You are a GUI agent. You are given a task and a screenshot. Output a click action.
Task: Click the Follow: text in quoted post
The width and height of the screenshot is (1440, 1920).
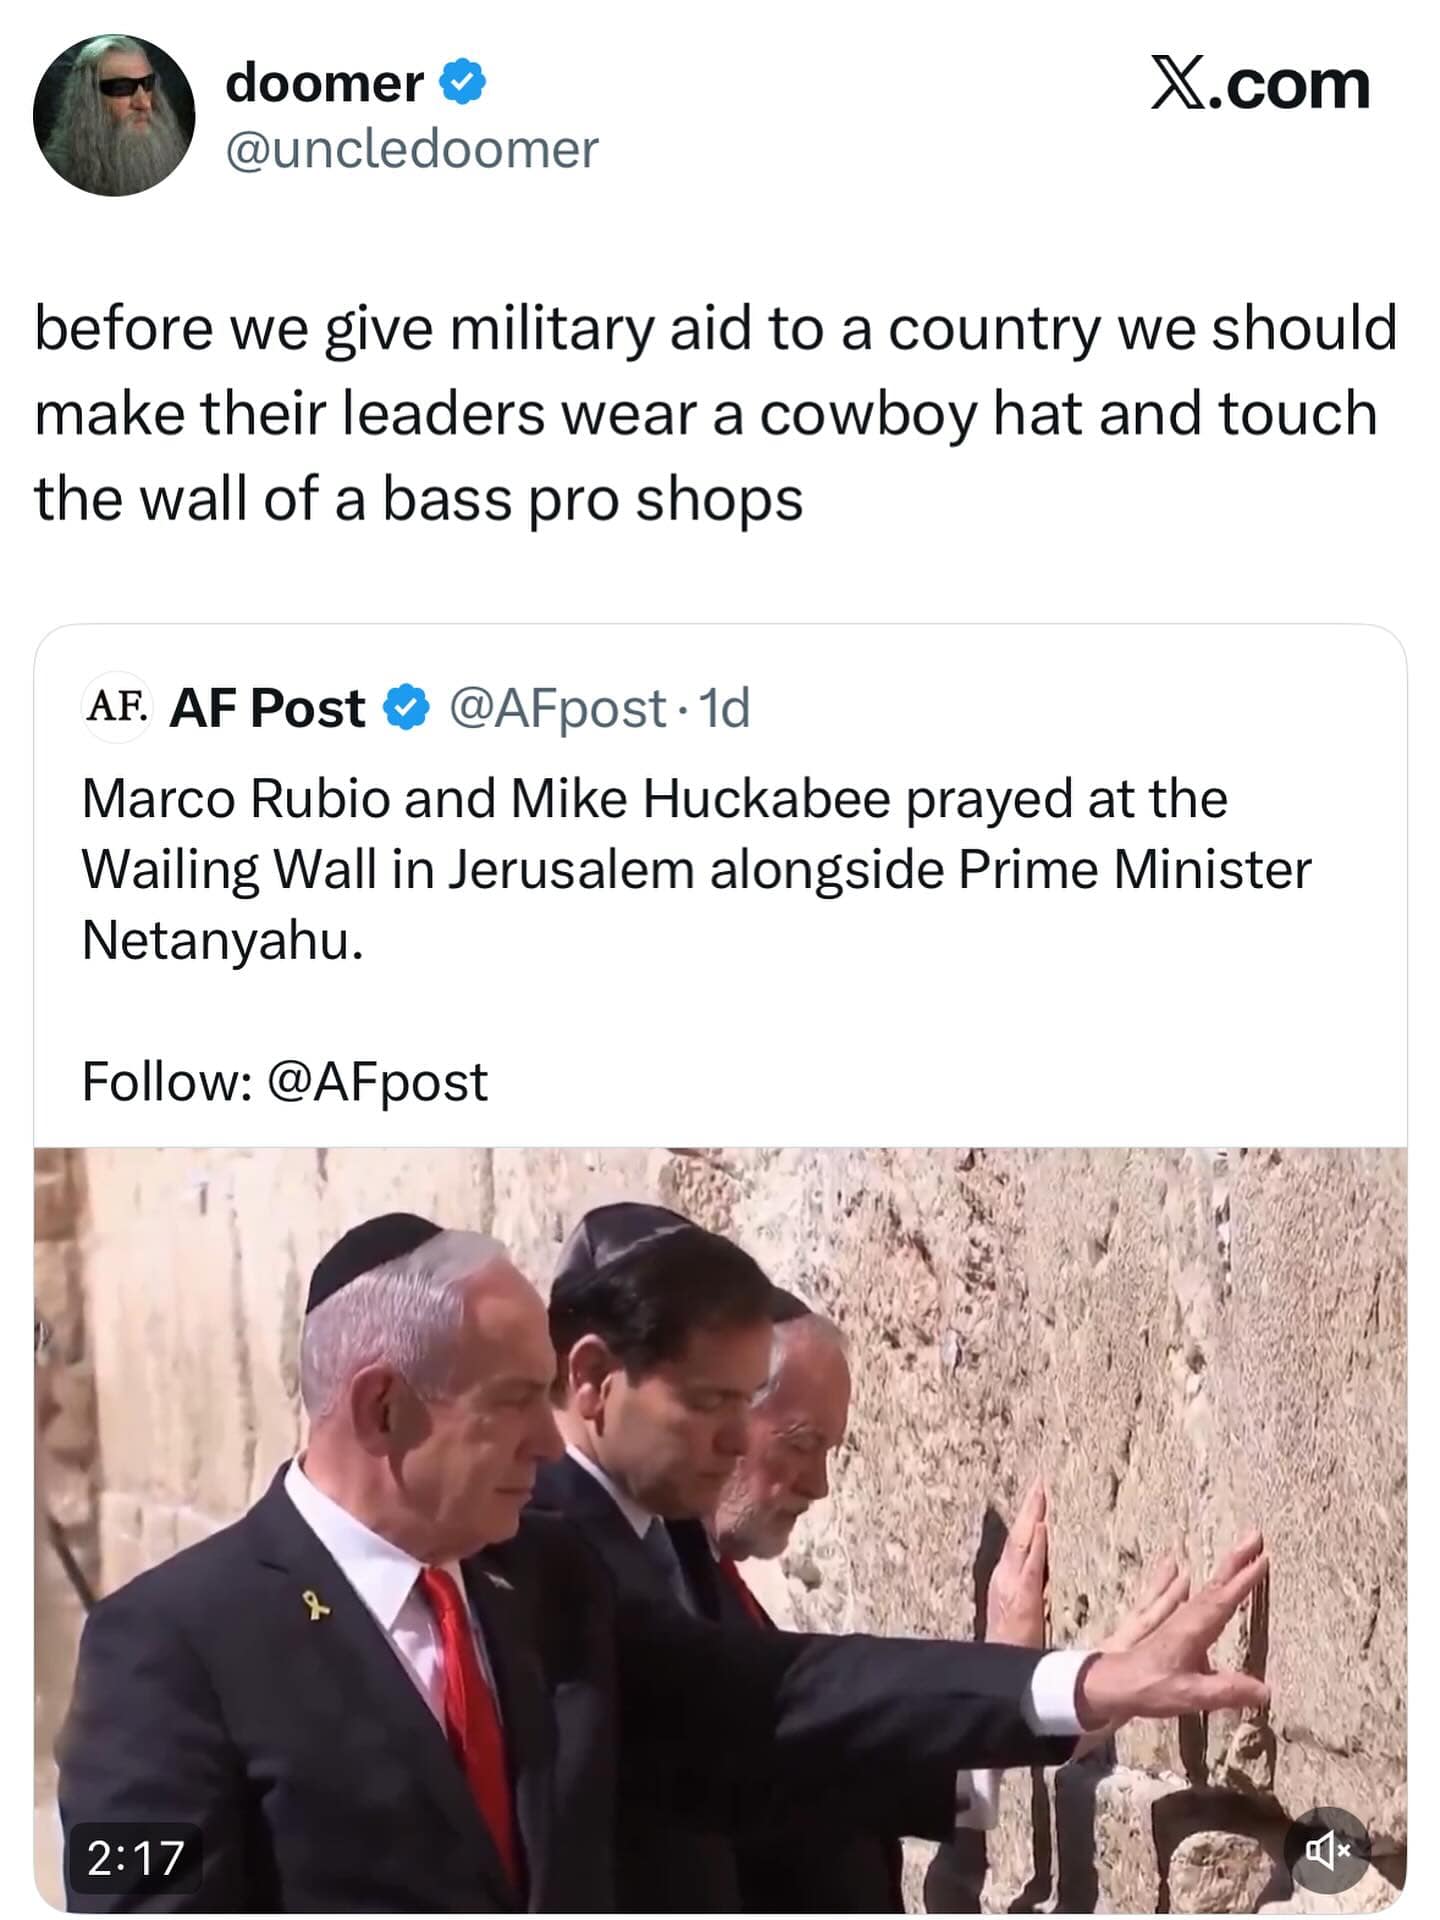[x=167, y=1082]
